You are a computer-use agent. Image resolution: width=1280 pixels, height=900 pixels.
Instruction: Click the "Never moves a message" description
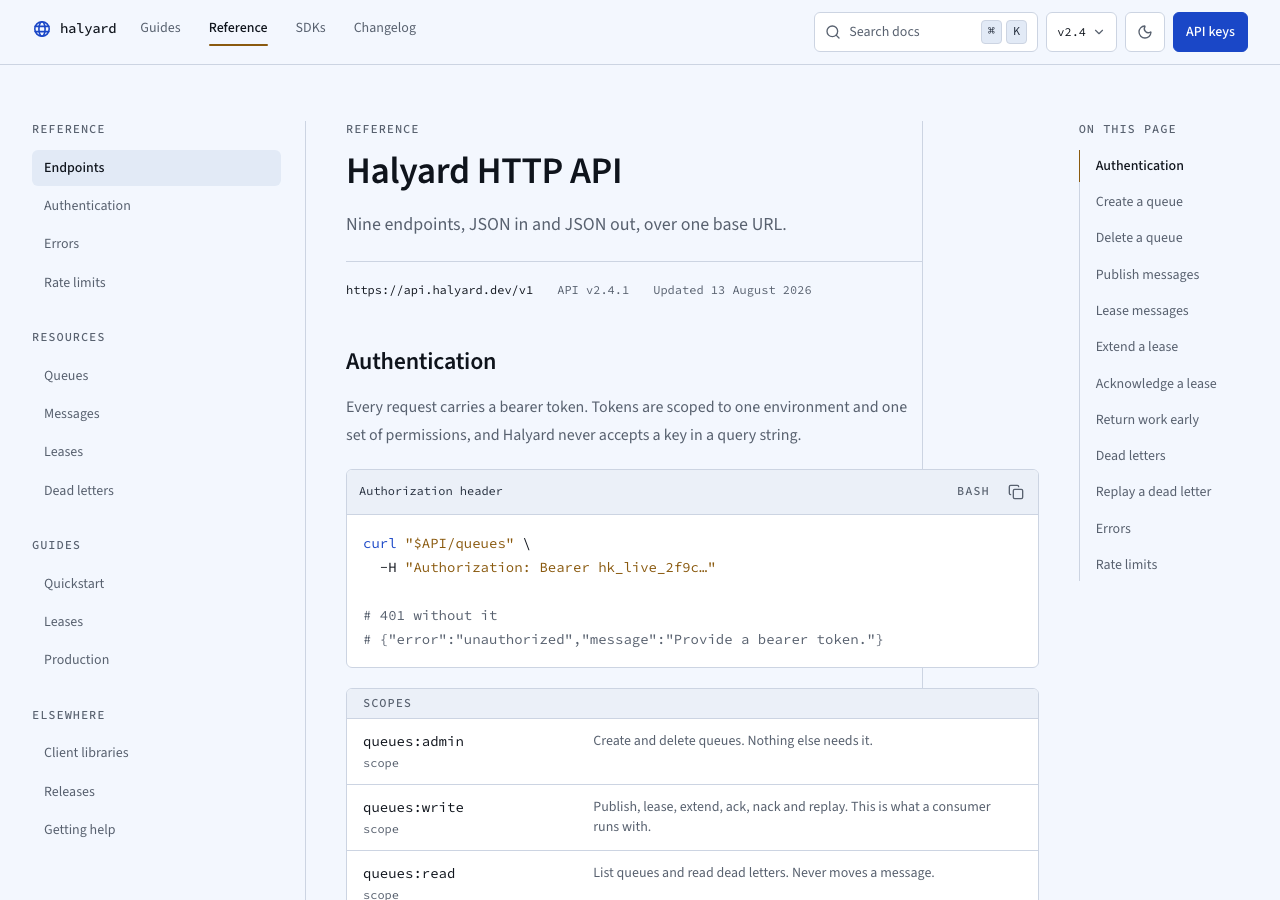coord(764,873)
